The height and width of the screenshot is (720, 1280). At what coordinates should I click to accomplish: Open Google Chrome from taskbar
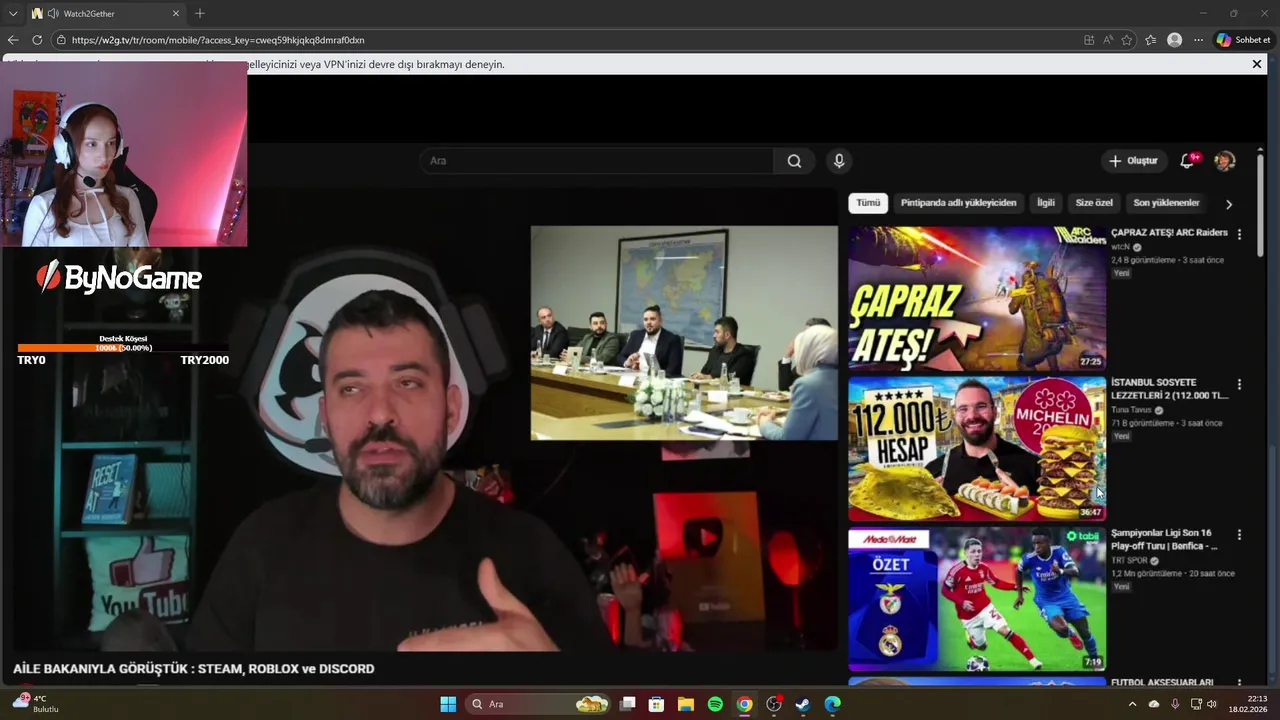(x=744, y=704)
